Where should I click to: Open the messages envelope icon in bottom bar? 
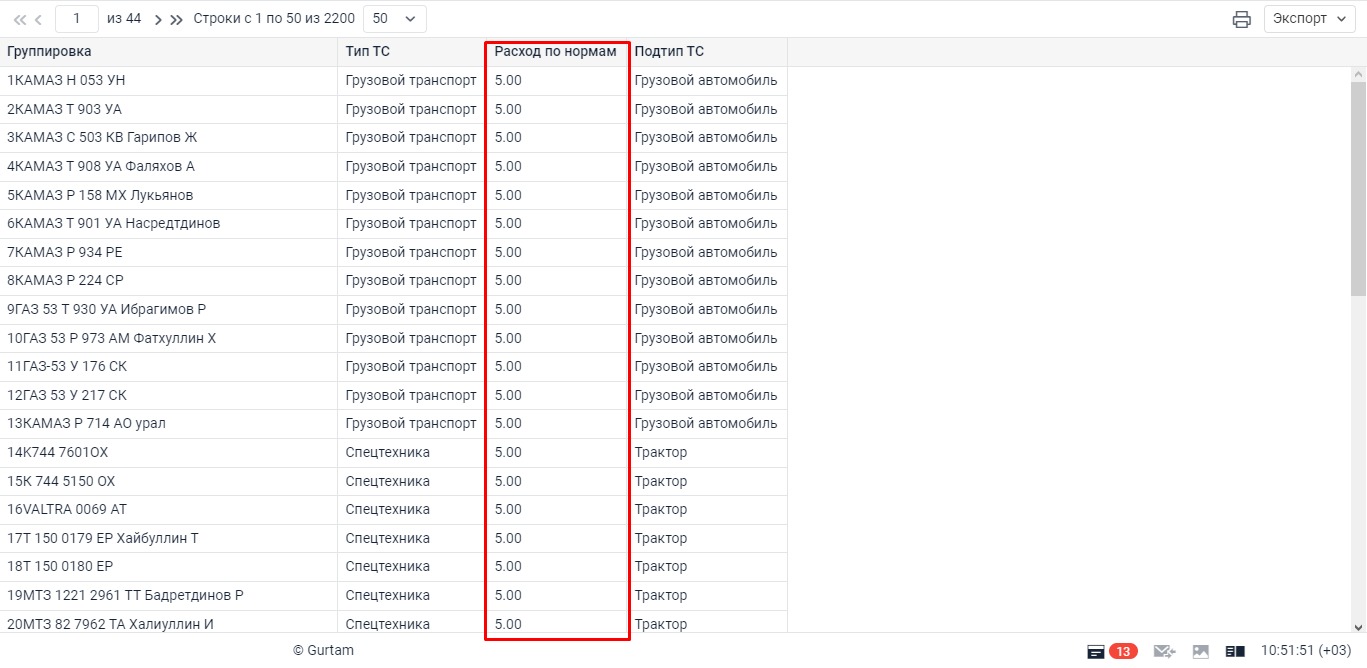point(1163,651)
